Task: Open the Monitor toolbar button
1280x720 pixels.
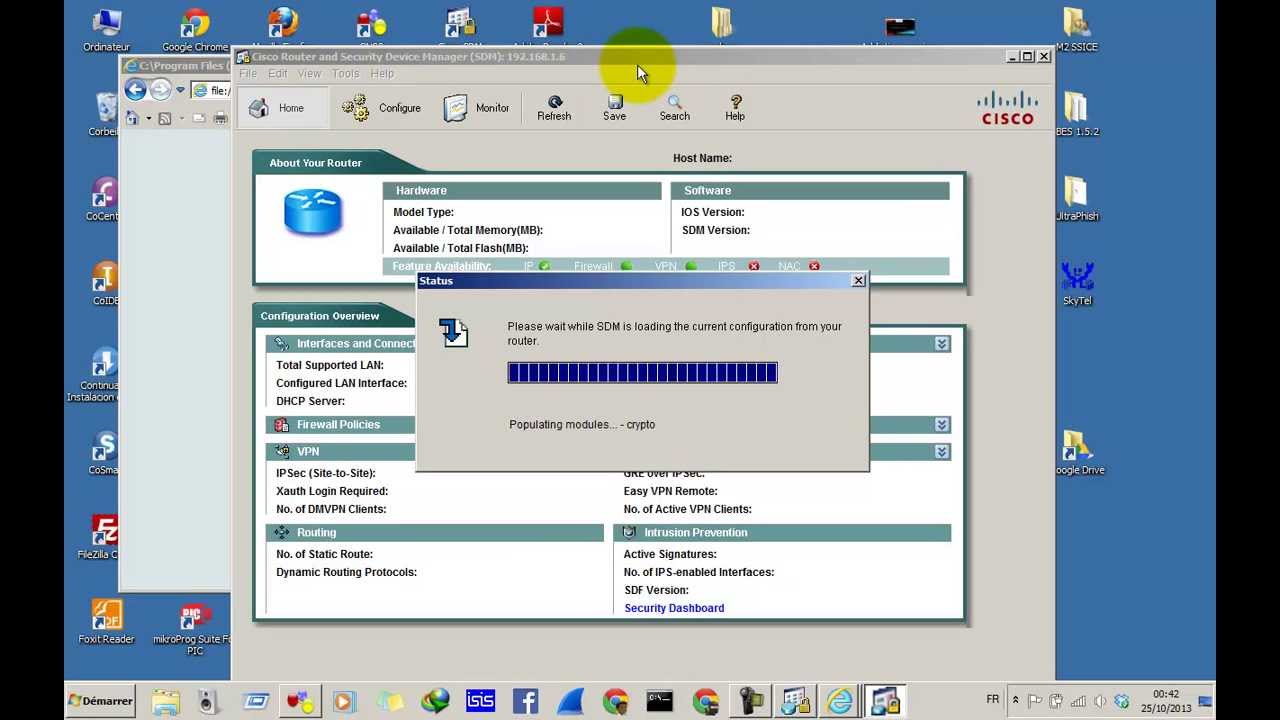Action: pos(477,108)
